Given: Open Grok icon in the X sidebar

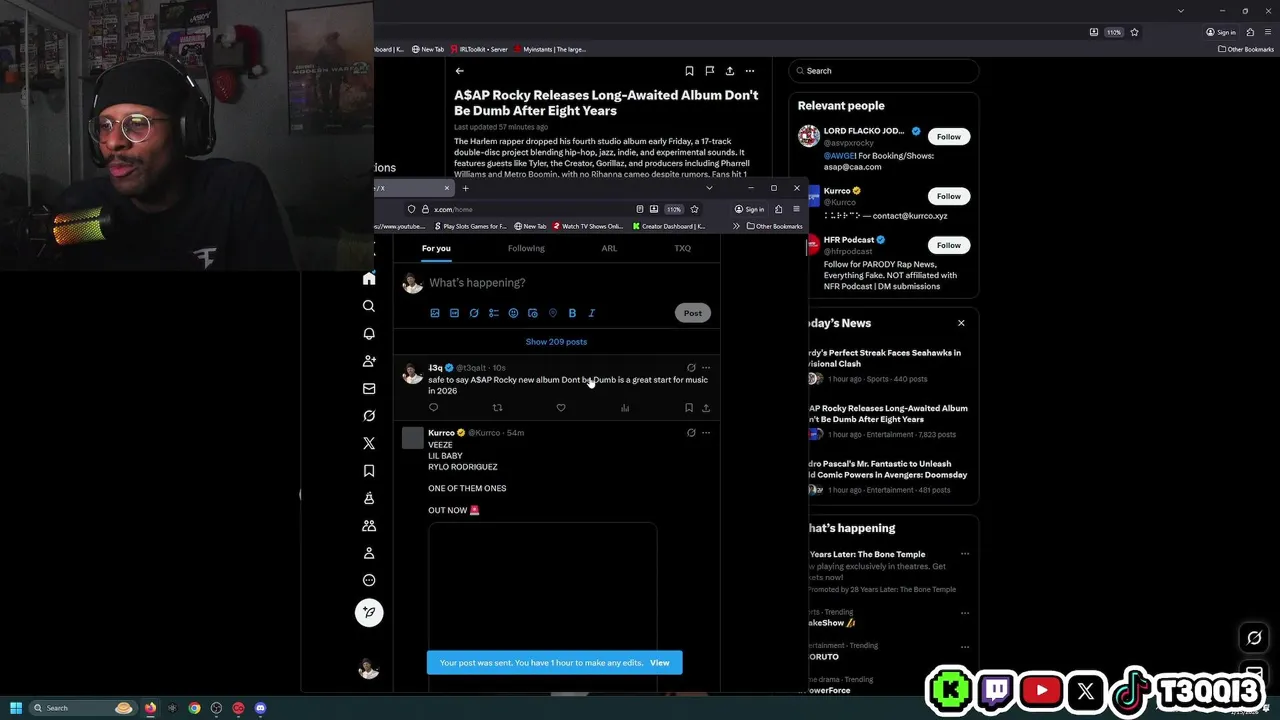Looking at the screenshot, I should coord(369,416).
